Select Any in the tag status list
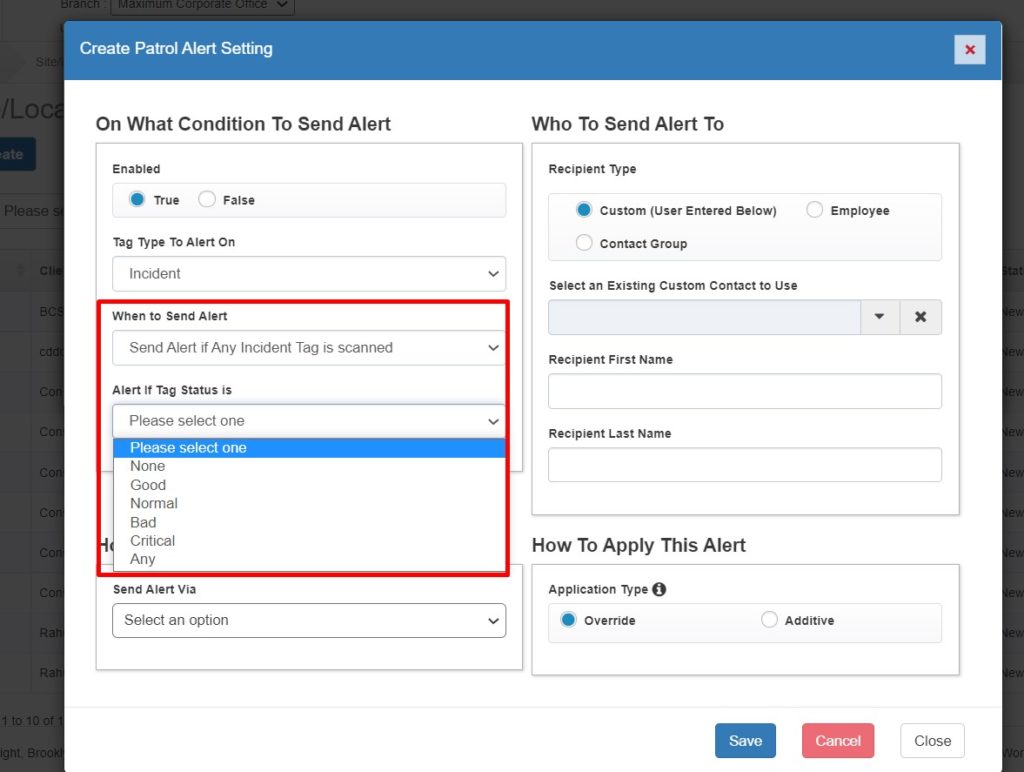 tap(142, 559)
